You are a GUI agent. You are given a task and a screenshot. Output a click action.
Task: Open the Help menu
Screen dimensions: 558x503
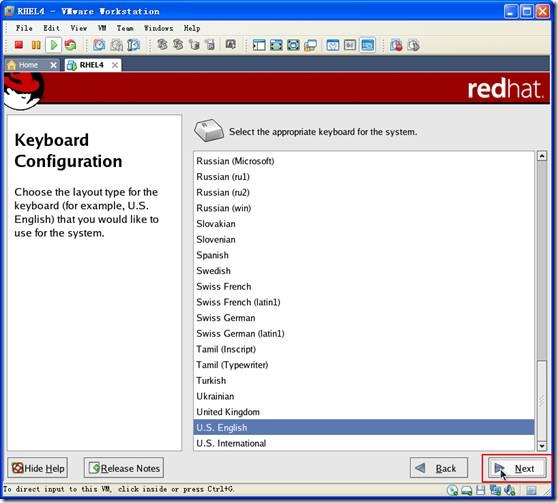click(x=192, y=28)
